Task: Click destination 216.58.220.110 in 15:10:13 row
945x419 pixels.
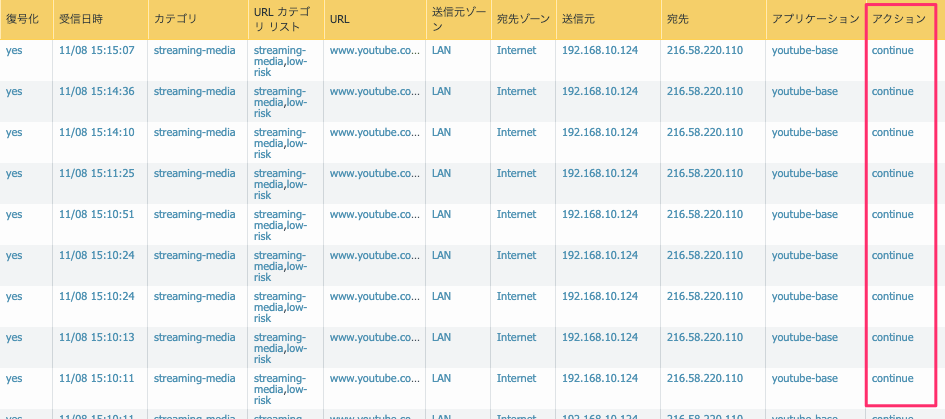Action: [x=705, y=338]
